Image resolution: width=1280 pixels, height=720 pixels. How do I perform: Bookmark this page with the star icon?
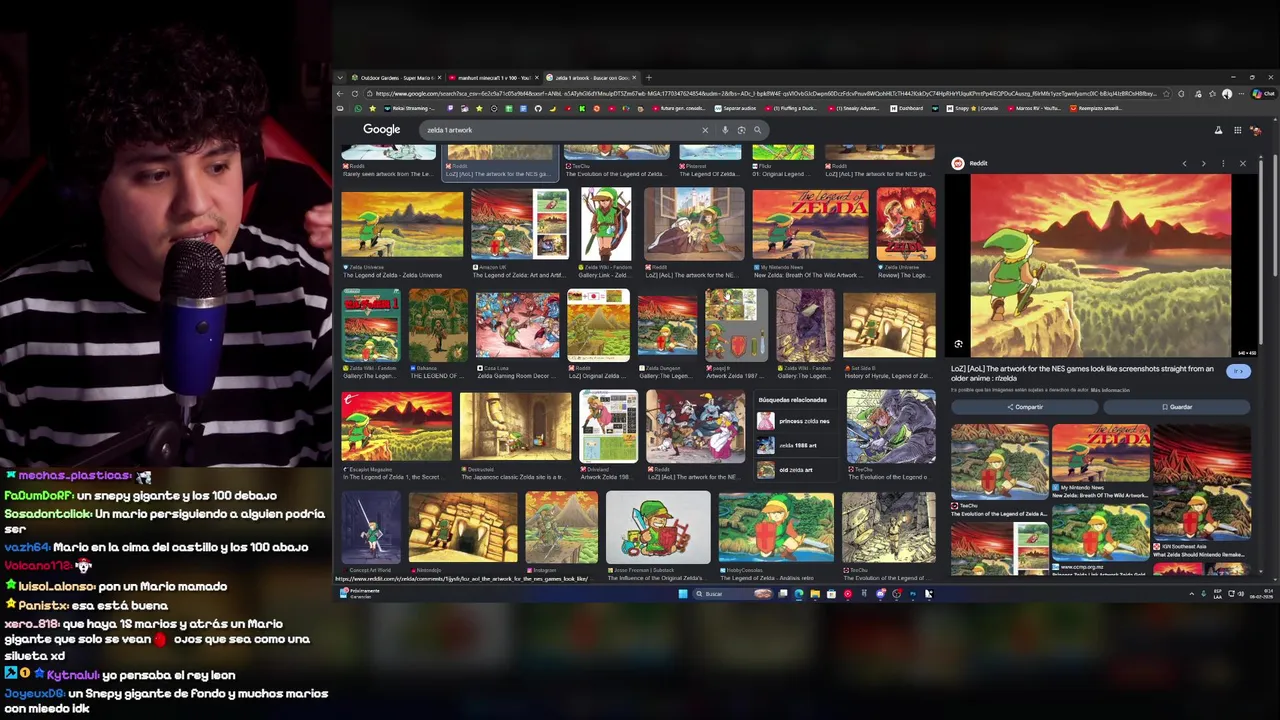pos(1167,93)
